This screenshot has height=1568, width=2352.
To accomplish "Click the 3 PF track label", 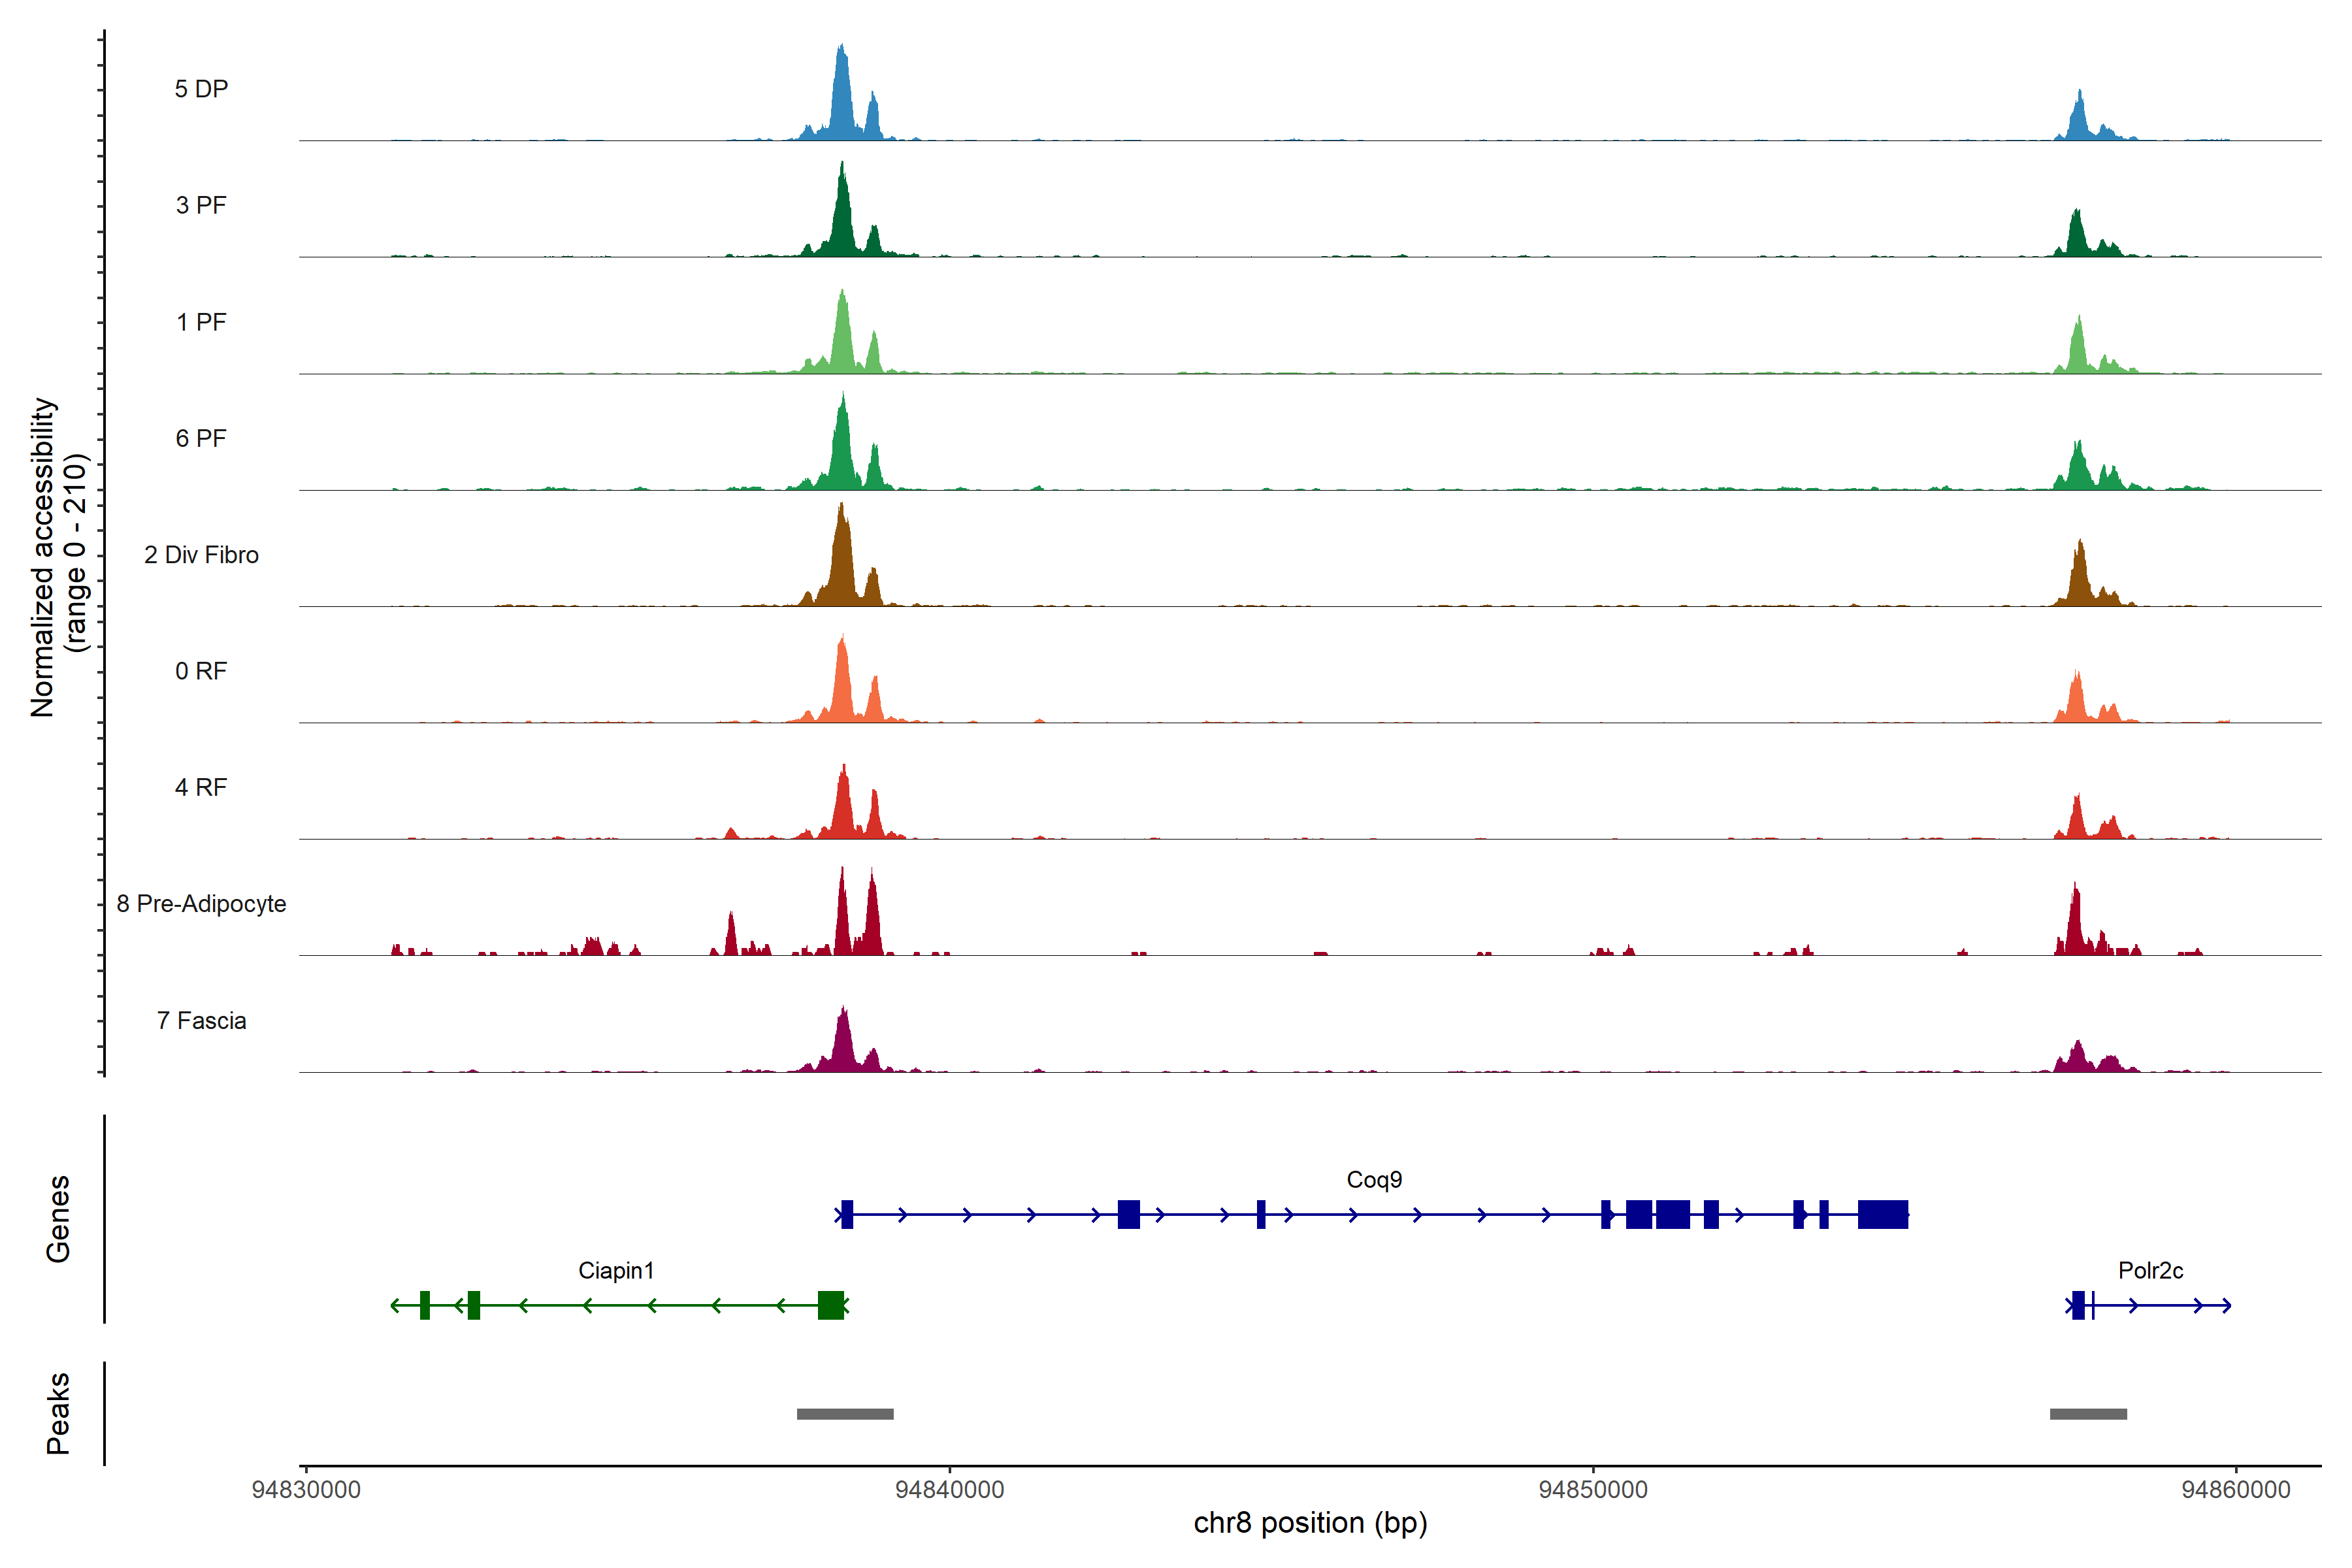I will coord(201,206).
